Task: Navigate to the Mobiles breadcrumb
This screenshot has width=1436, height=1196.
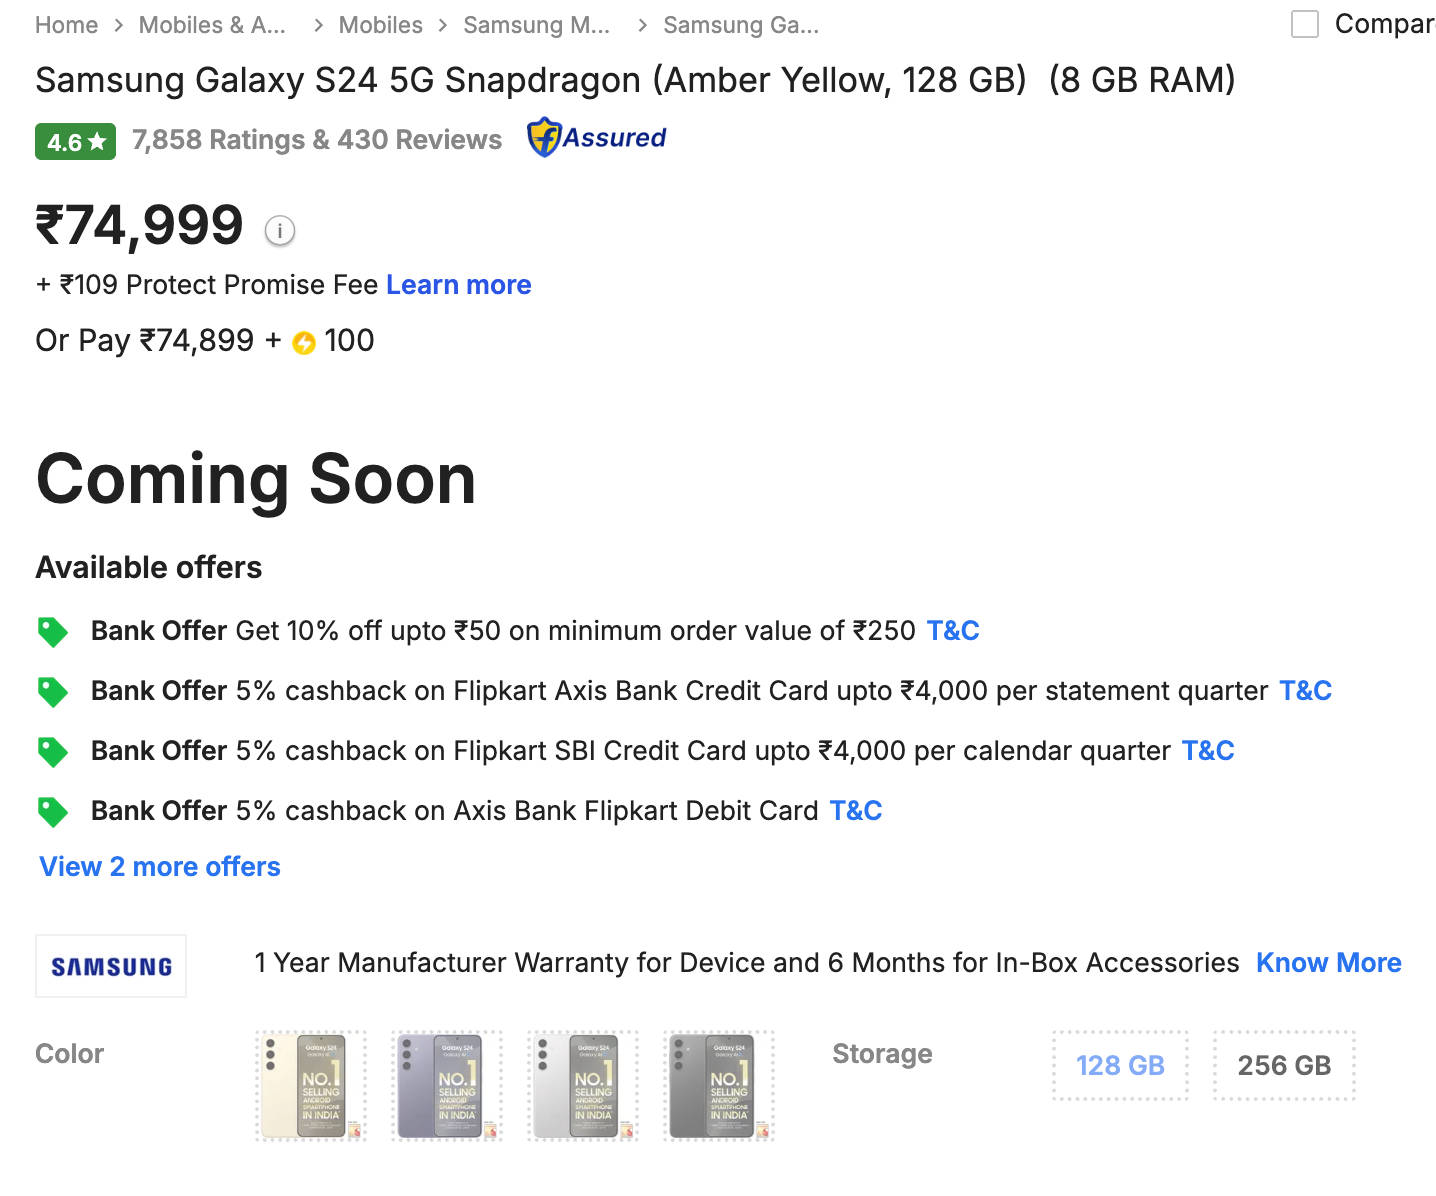Action: [380, 25]
